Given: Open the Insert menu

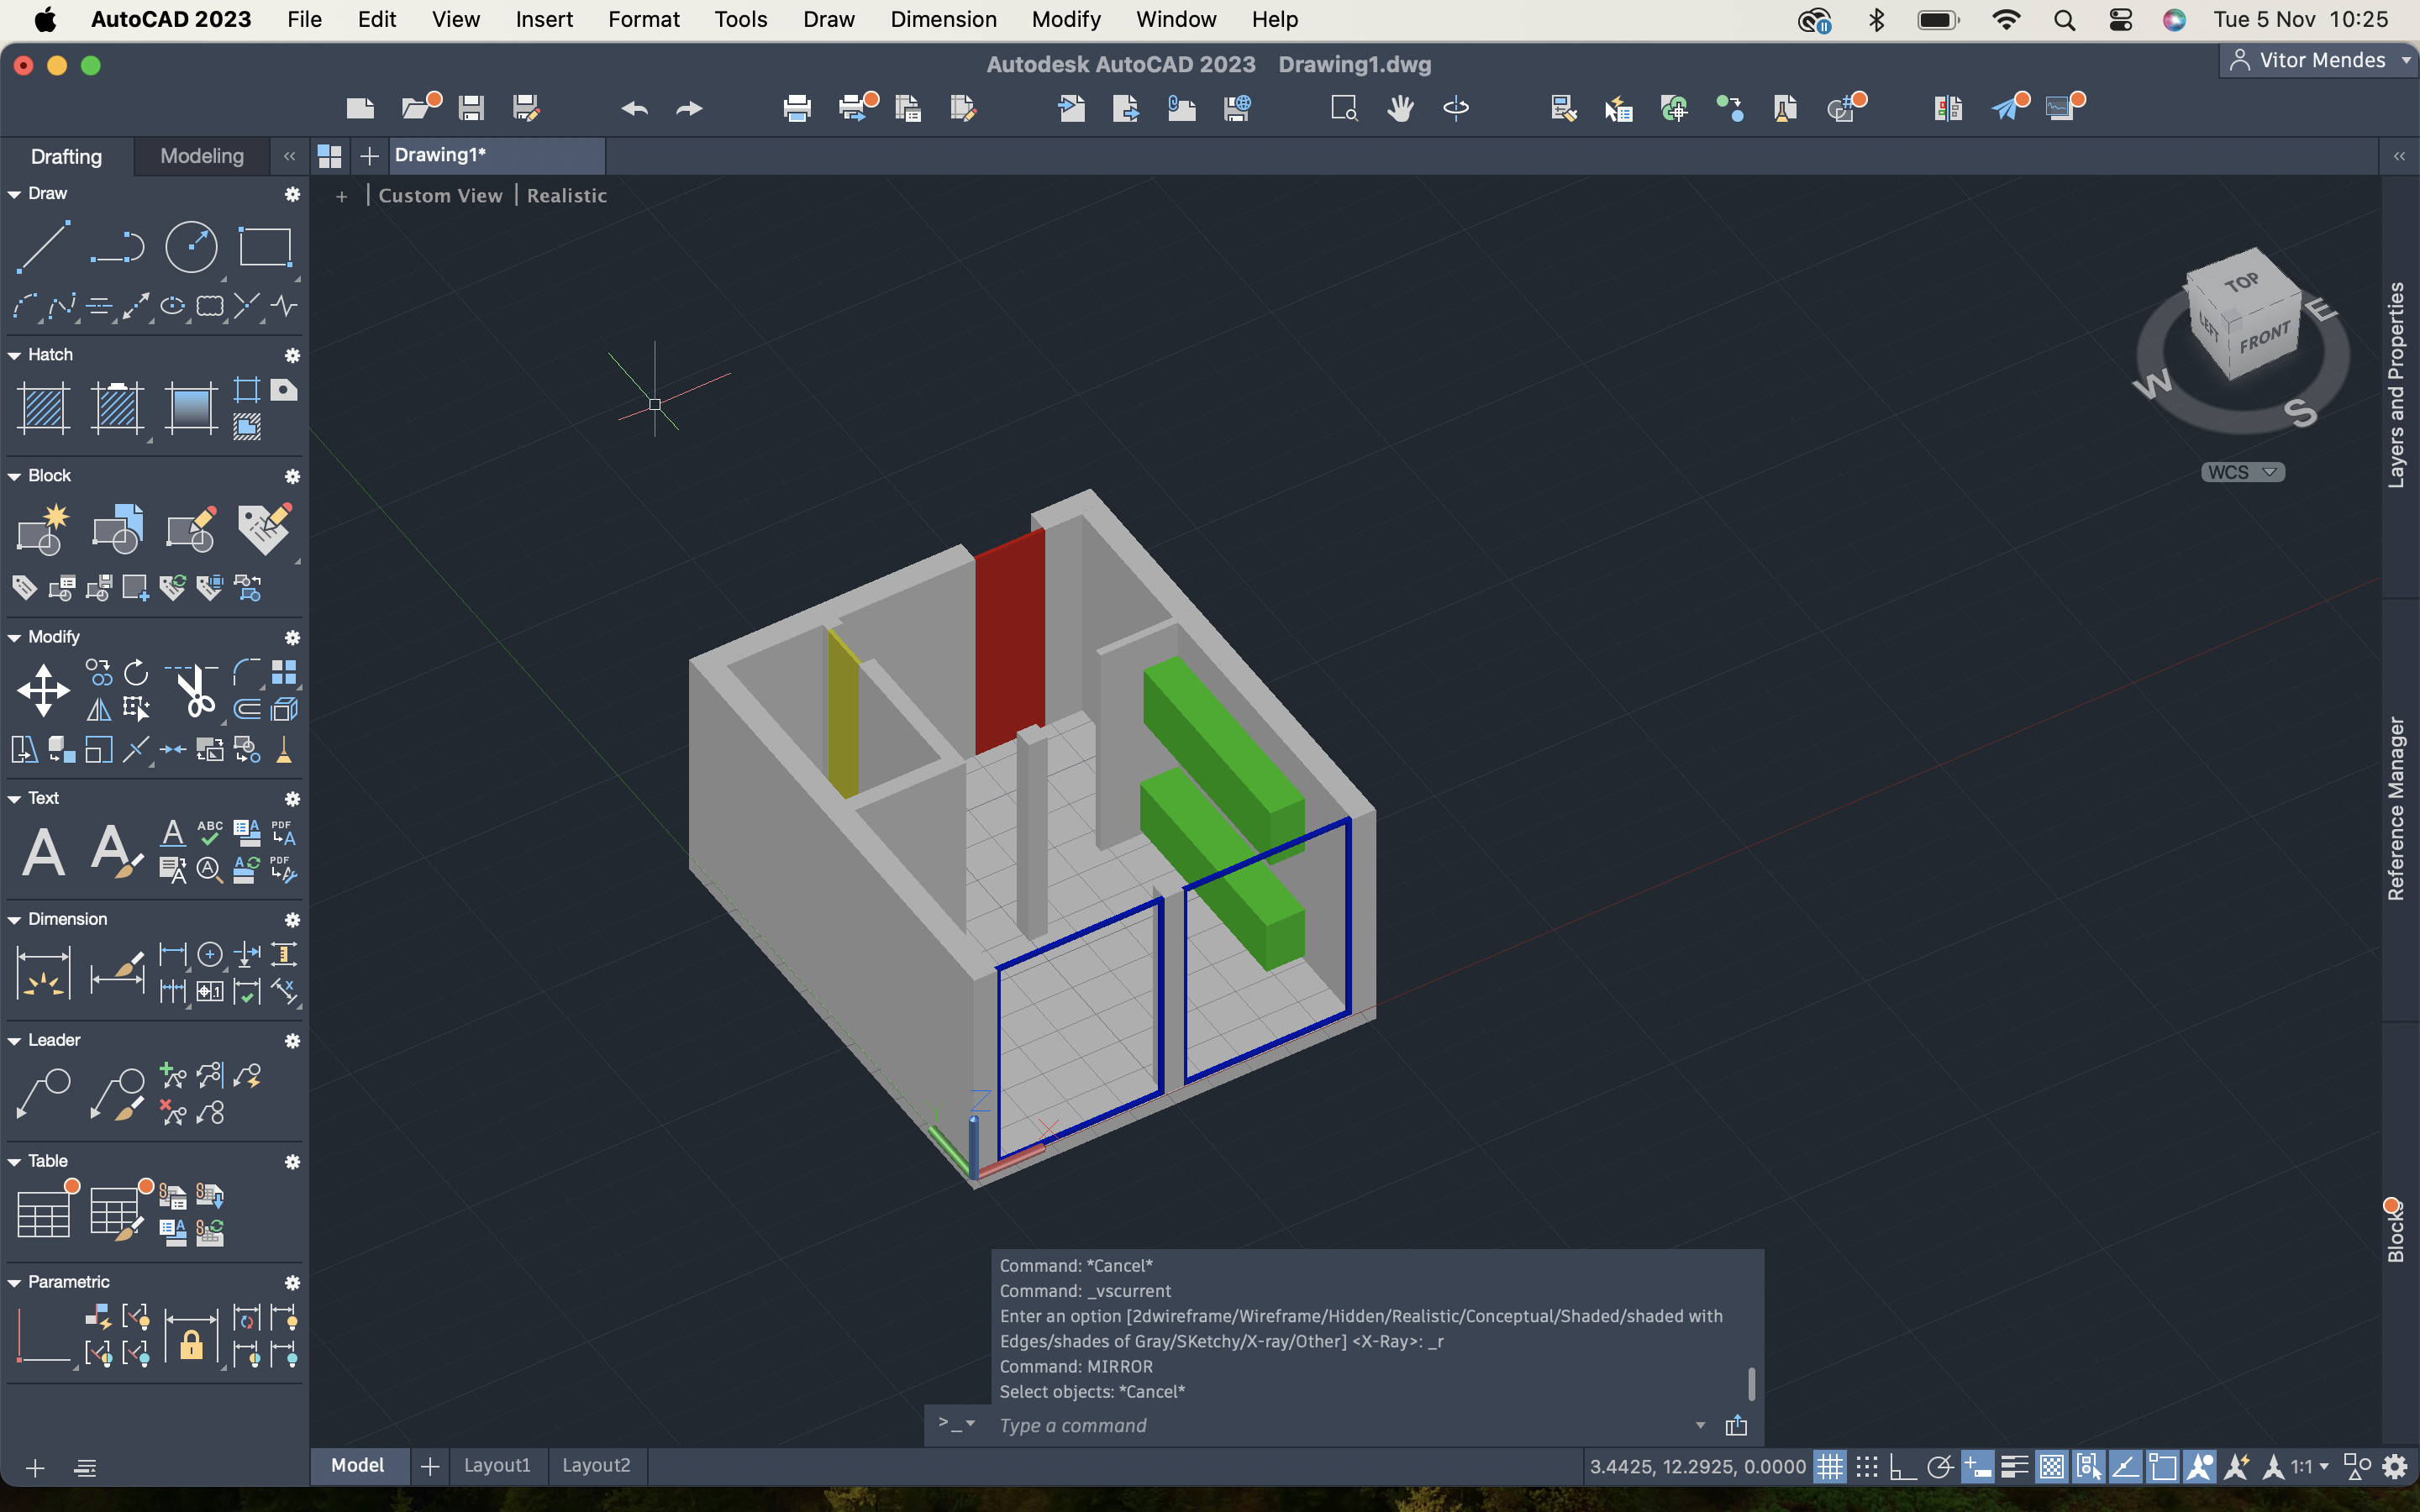Looking at the screenshot, I should coord(543,19).
